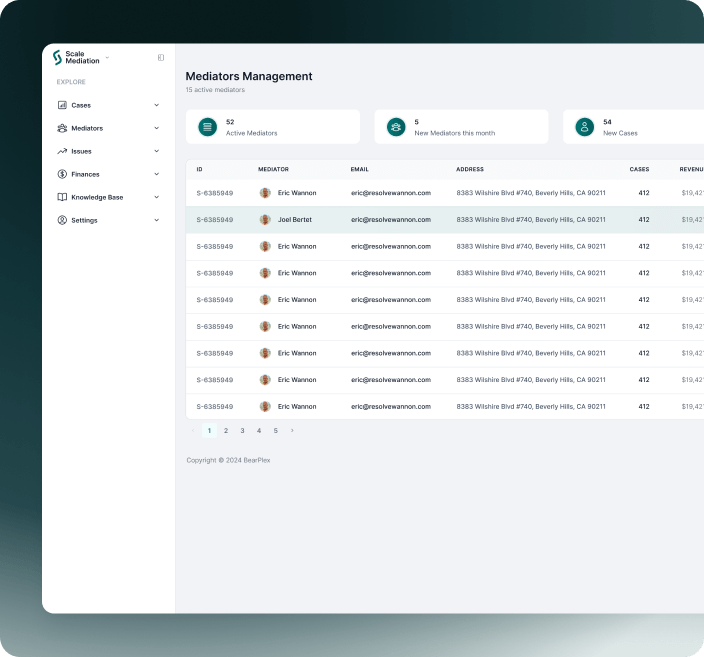
Task: Sort by the Cases column header
Action: 639,169
